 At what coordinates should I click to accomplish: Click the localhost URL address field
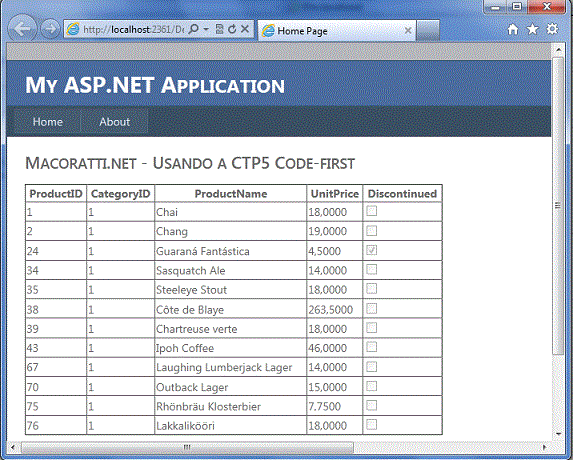pos(133,29)
